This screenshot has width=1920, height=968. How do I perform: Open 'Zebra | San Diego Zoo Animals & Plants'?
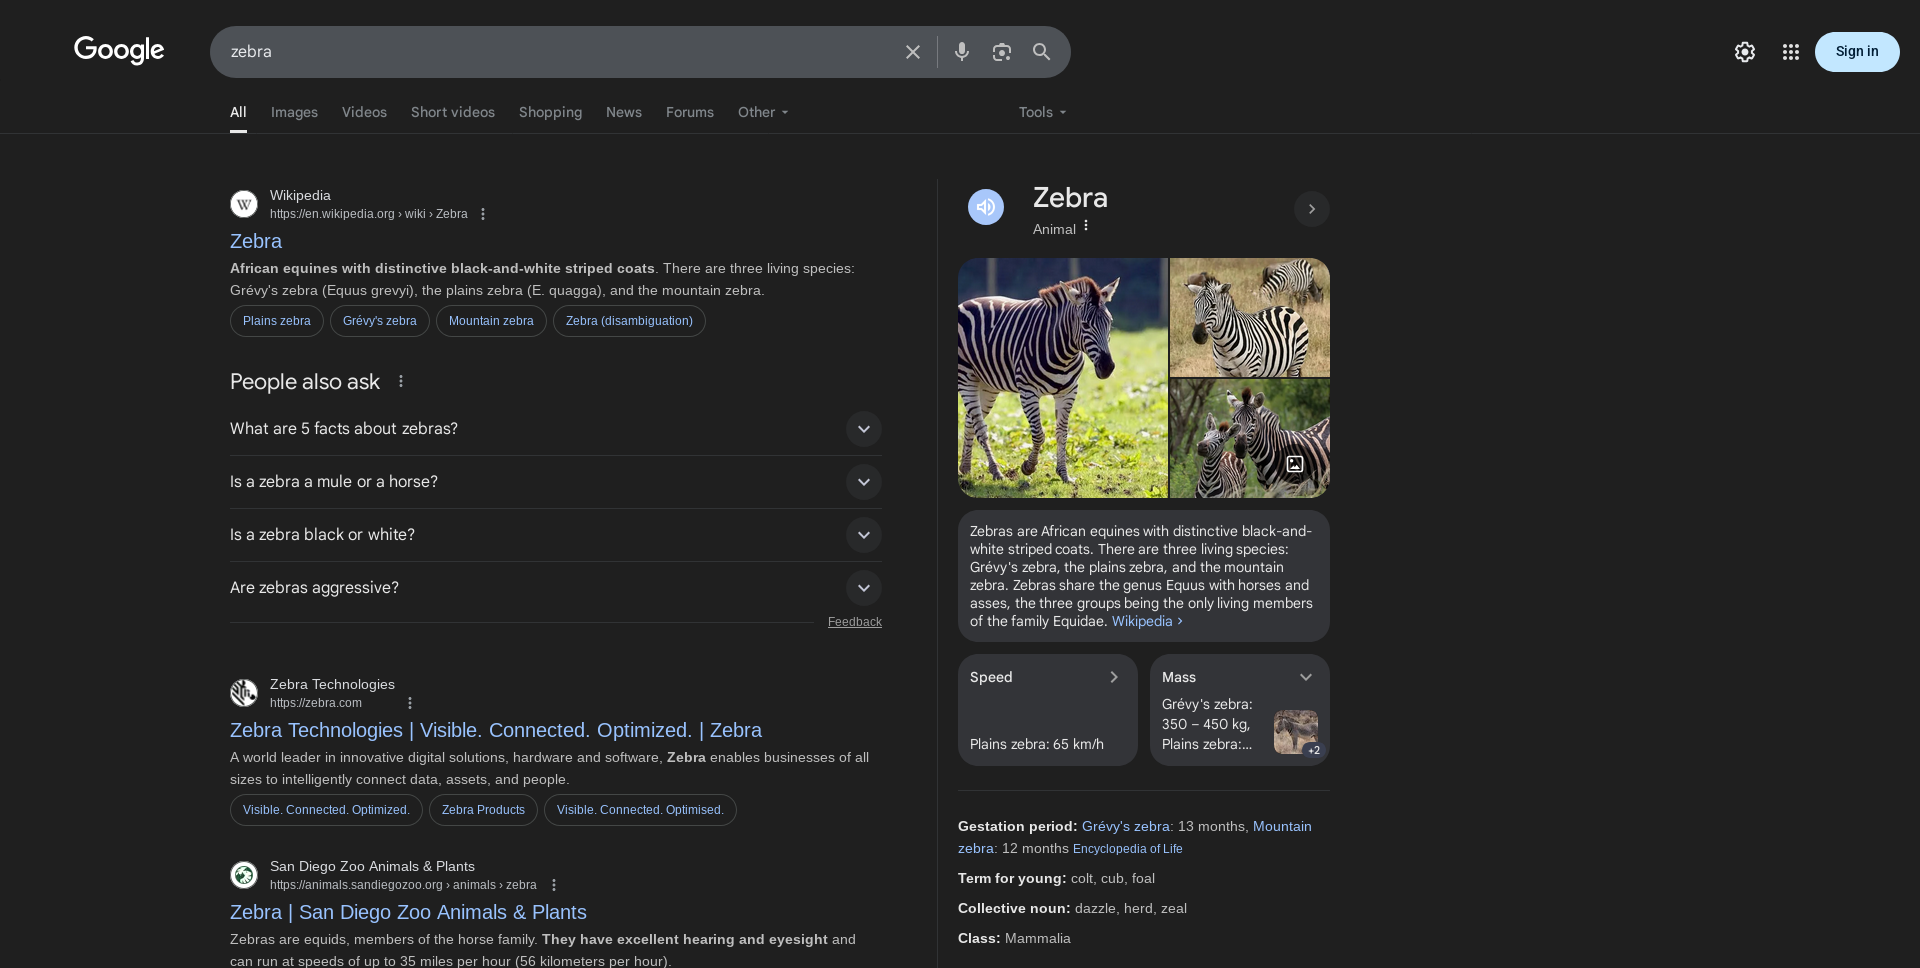408,912
